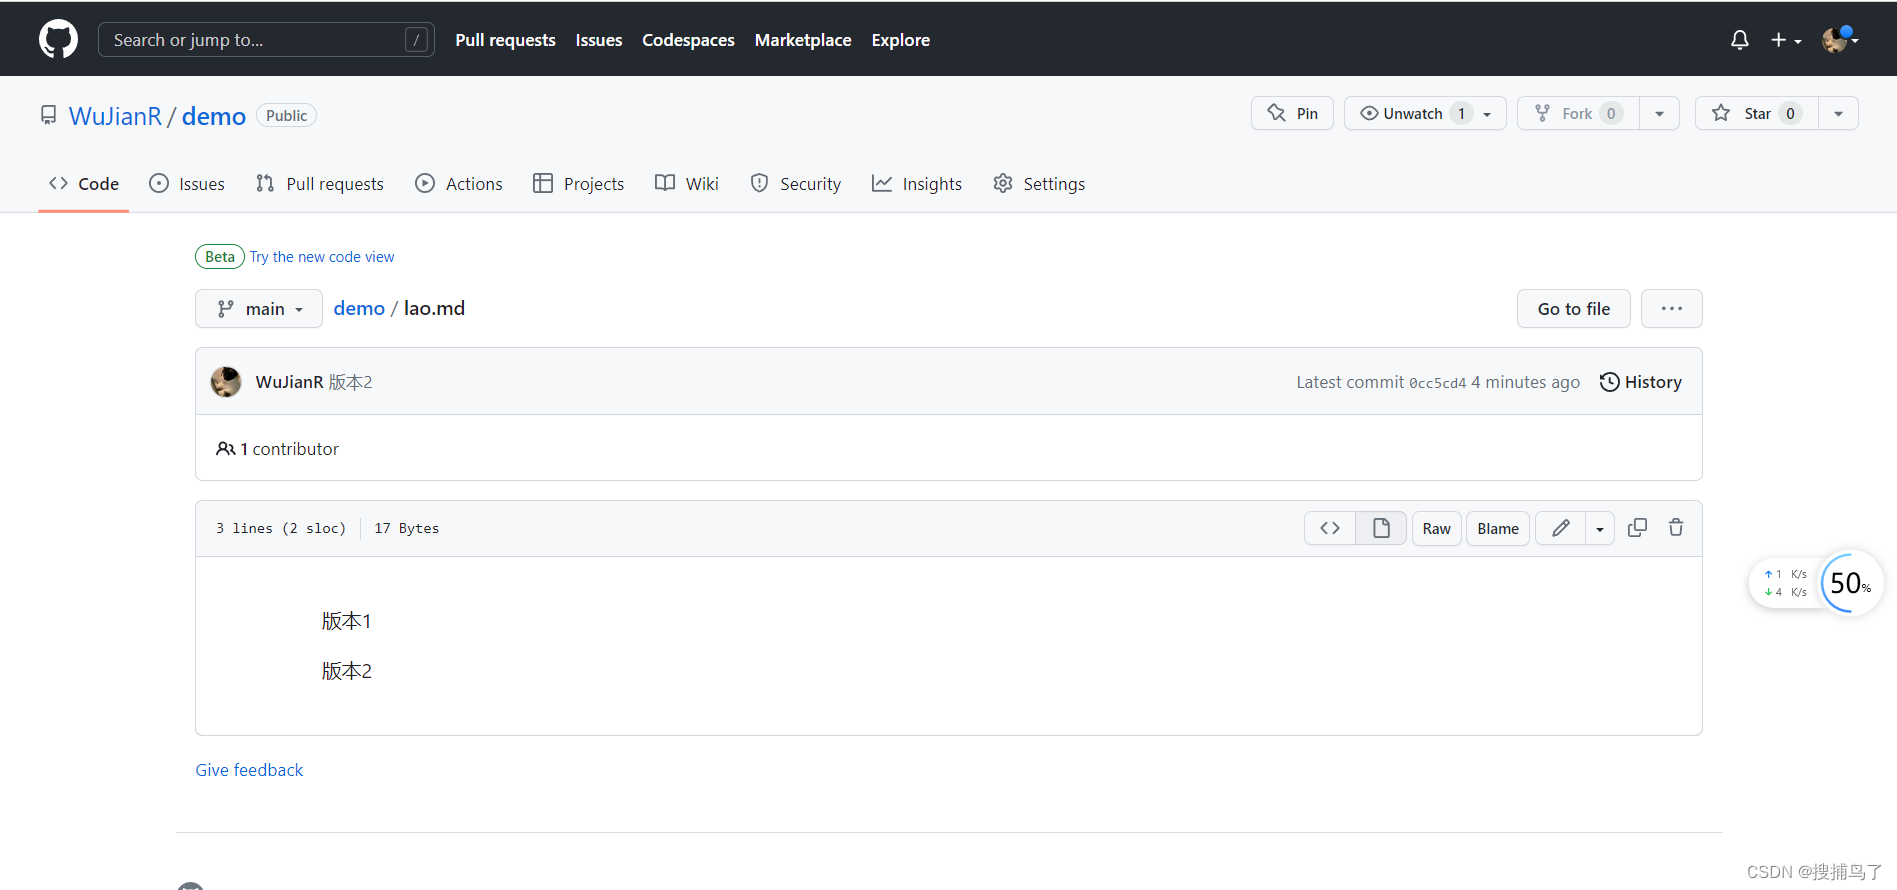Click the Beta label badge
This screenshot has width=1897, height=890.
click(x=220, y=257)
